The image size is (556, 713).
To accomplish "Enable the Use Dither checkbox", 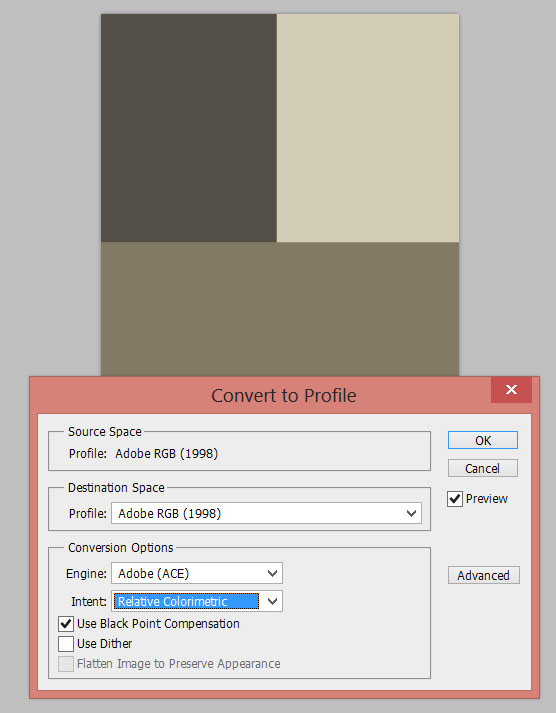I will point(66,644).
